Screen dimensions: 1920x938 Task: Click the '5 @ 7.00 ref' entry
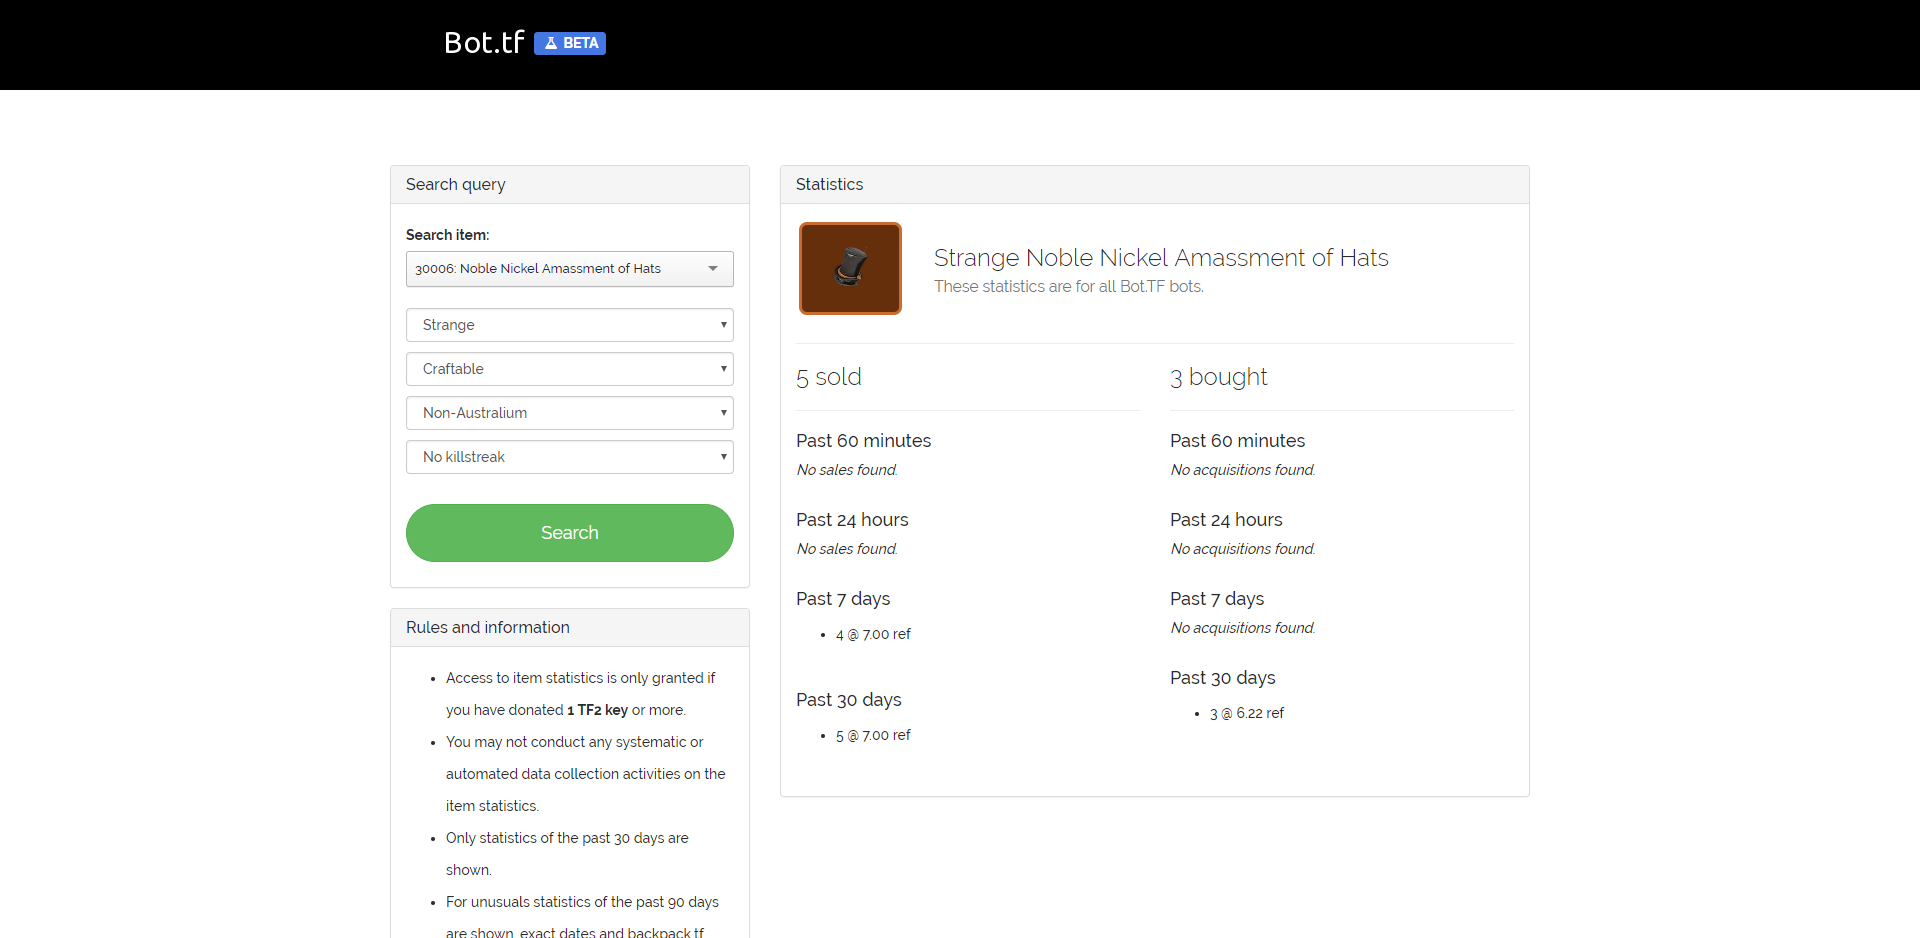pyautogui.click(x=873, y=735)
